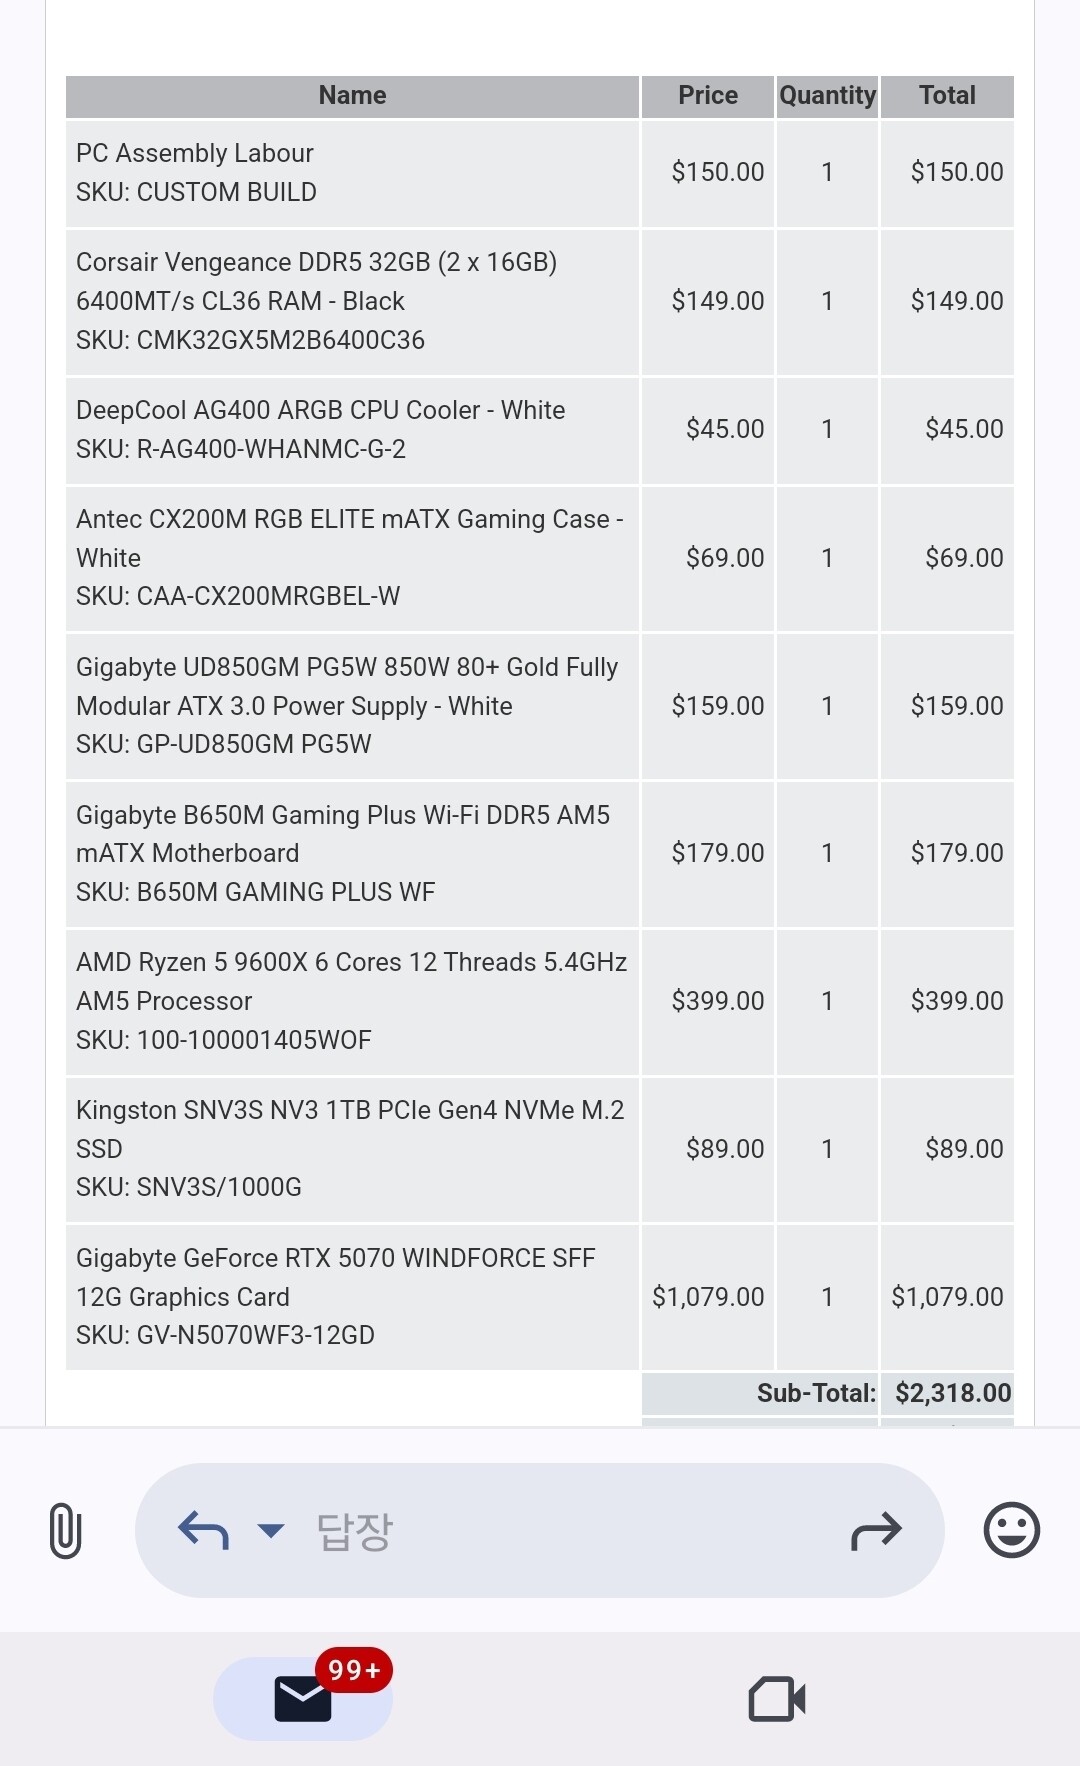Tap the Sub-Total amount $2,318.00
The image size is (1080, 1766).
click(x=953, y=1393)
